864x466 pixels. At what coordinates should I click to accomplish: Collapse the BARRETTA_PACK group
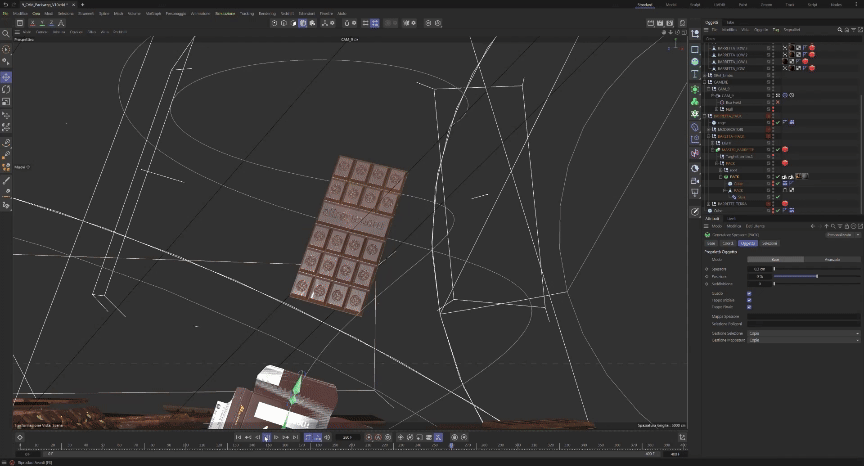(705, 116)
